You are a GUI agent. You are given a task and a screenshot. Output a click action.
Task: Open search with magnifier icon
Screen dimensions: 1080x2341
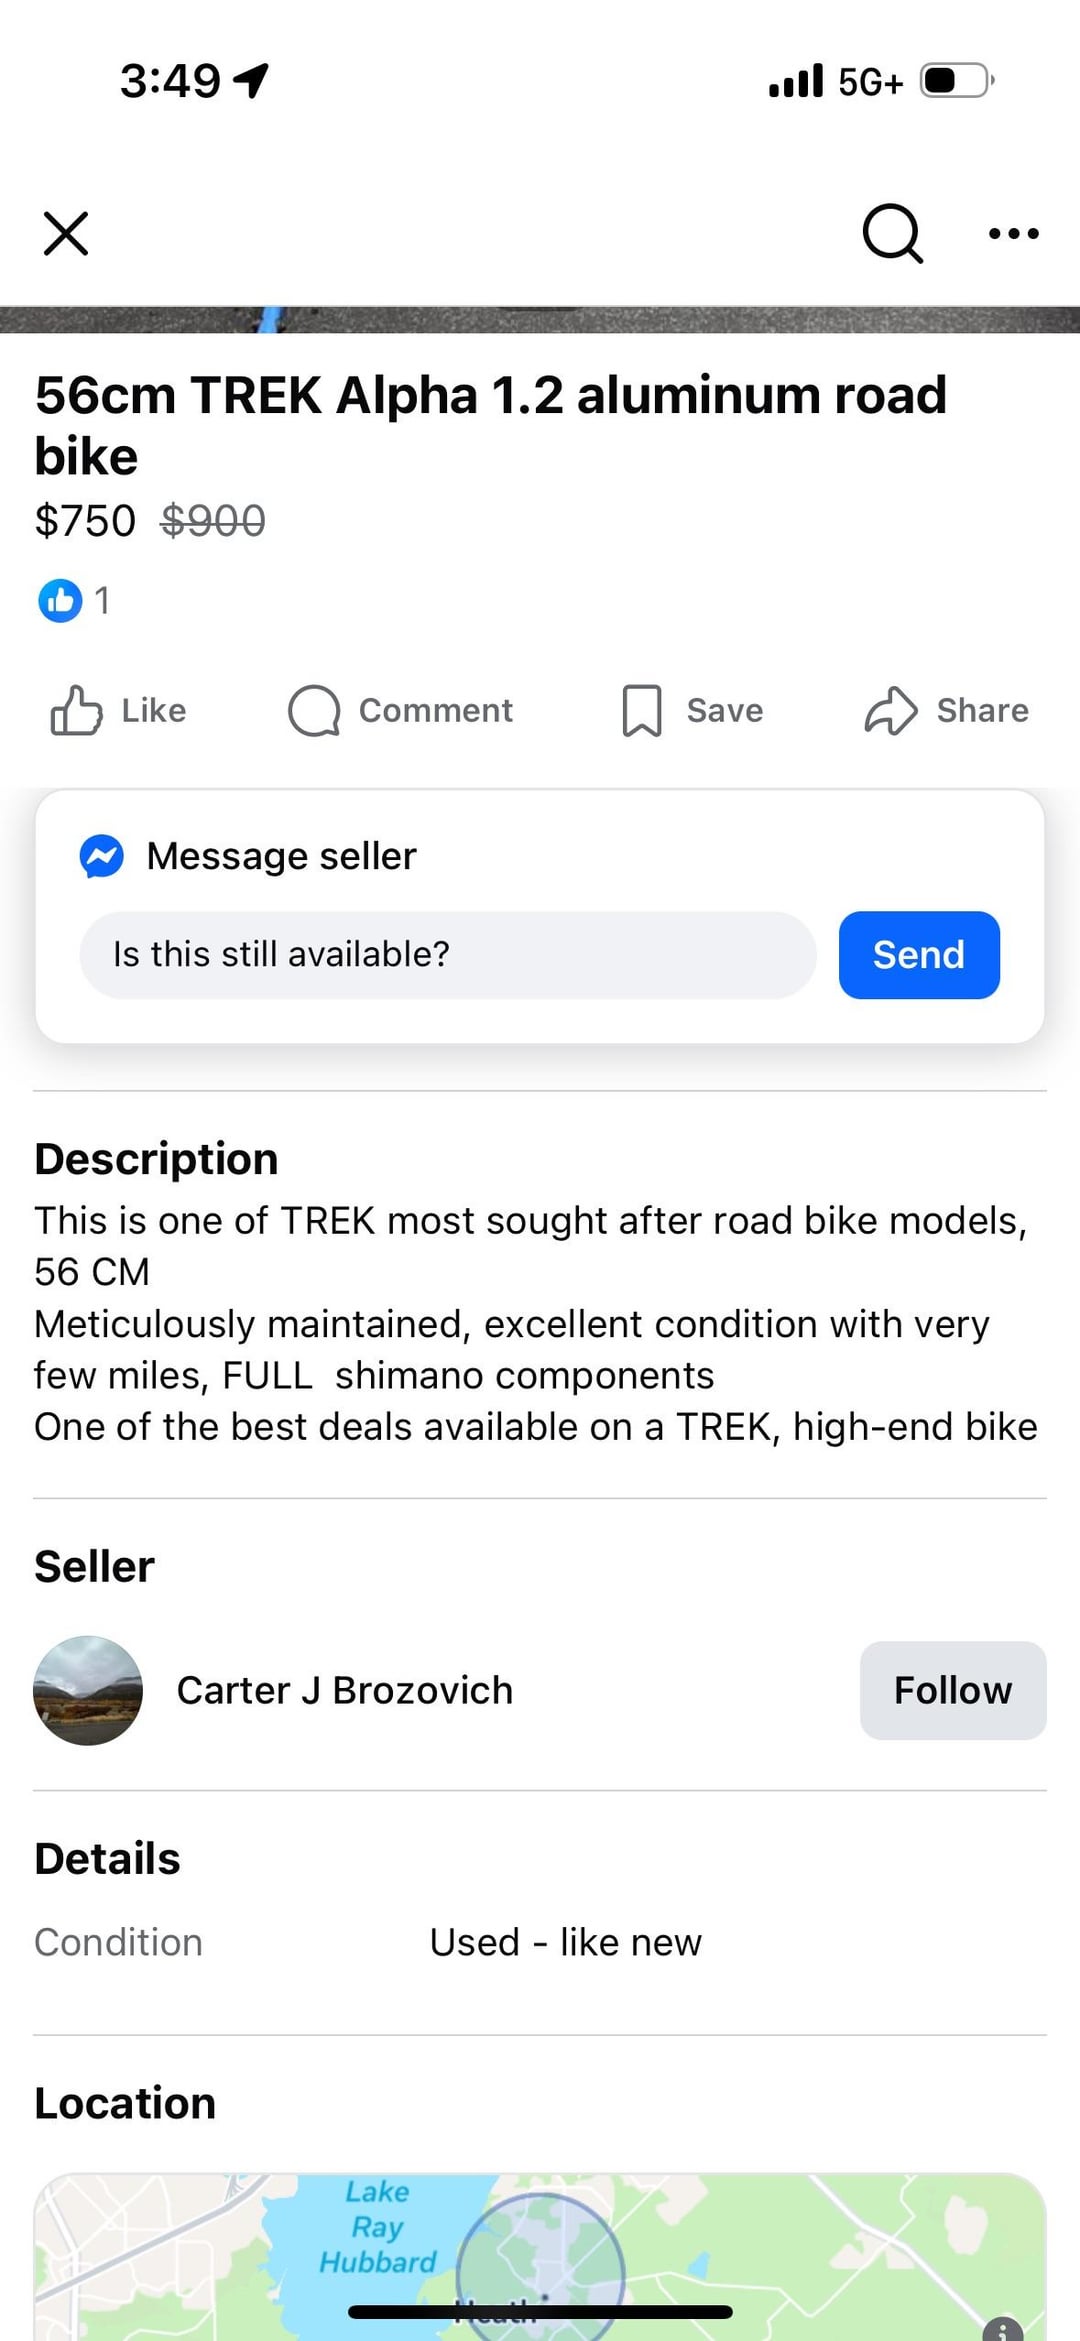point(892,234)
